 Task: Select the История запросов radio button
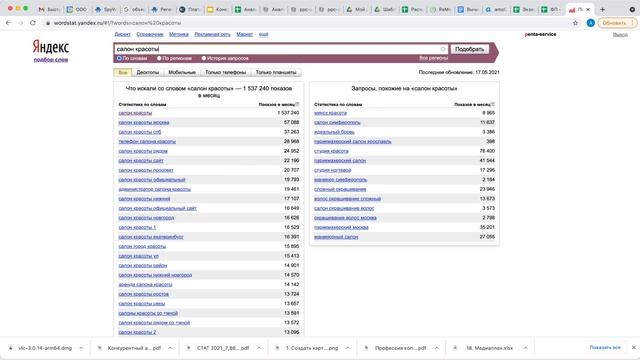204,58
